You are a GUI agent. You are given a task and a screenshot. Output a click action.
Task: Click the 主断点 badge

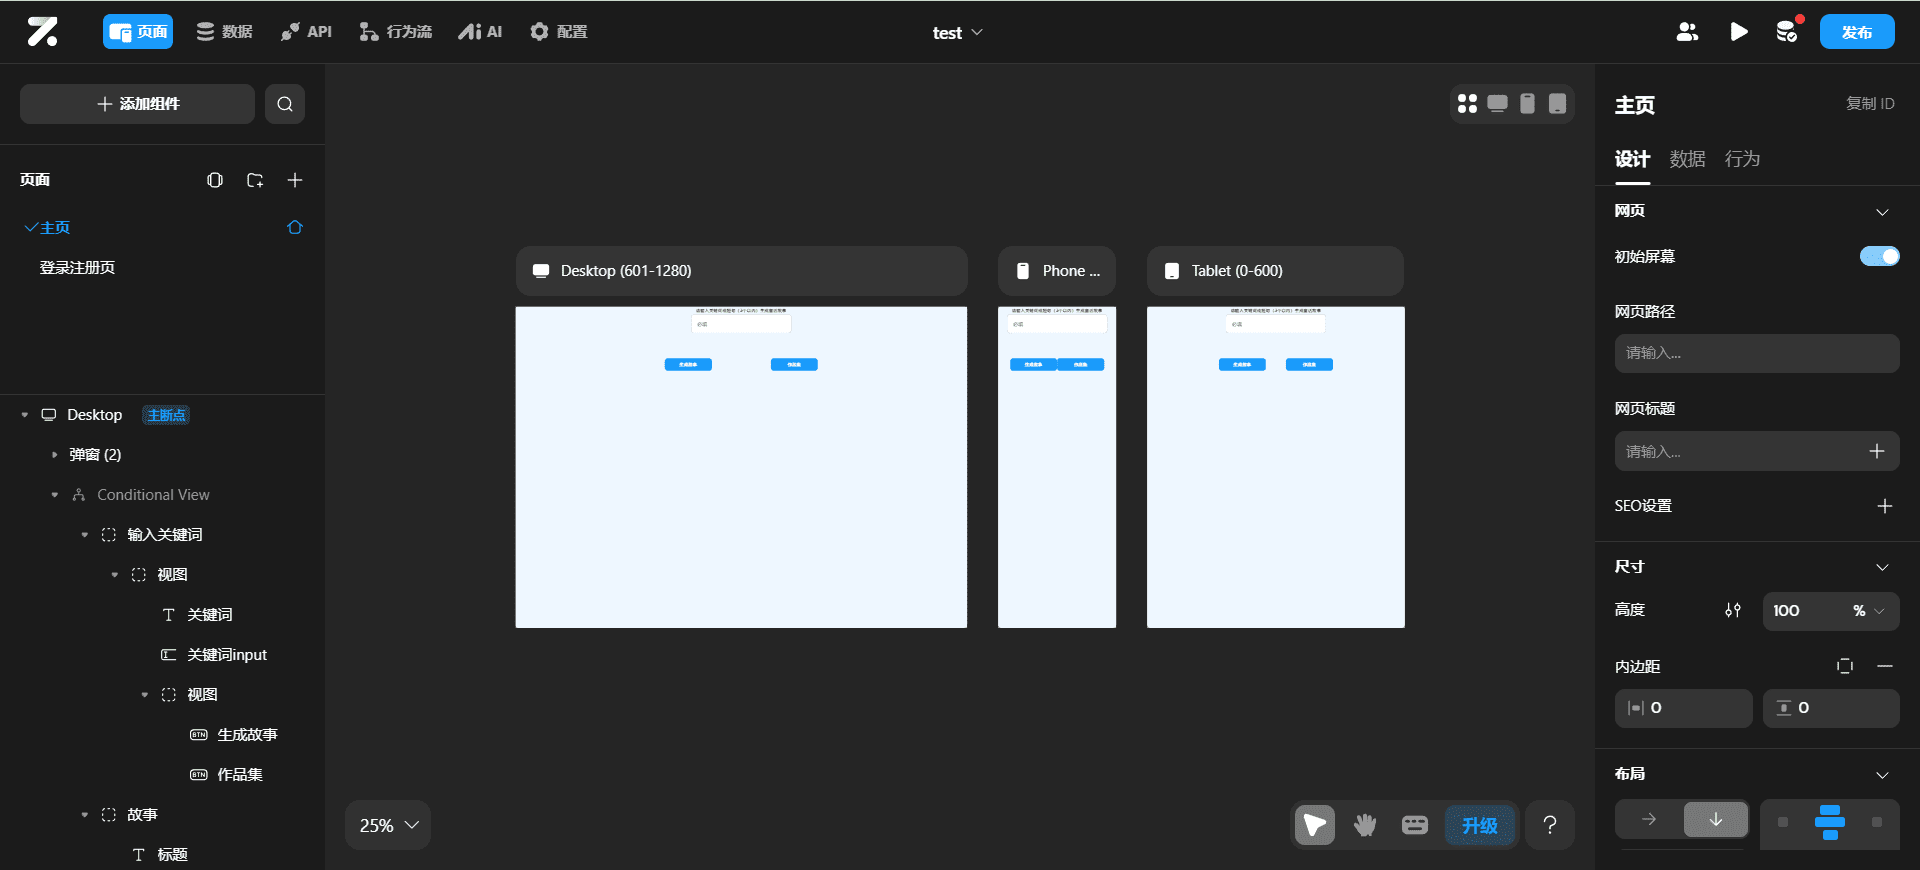(x=166, y=415)
